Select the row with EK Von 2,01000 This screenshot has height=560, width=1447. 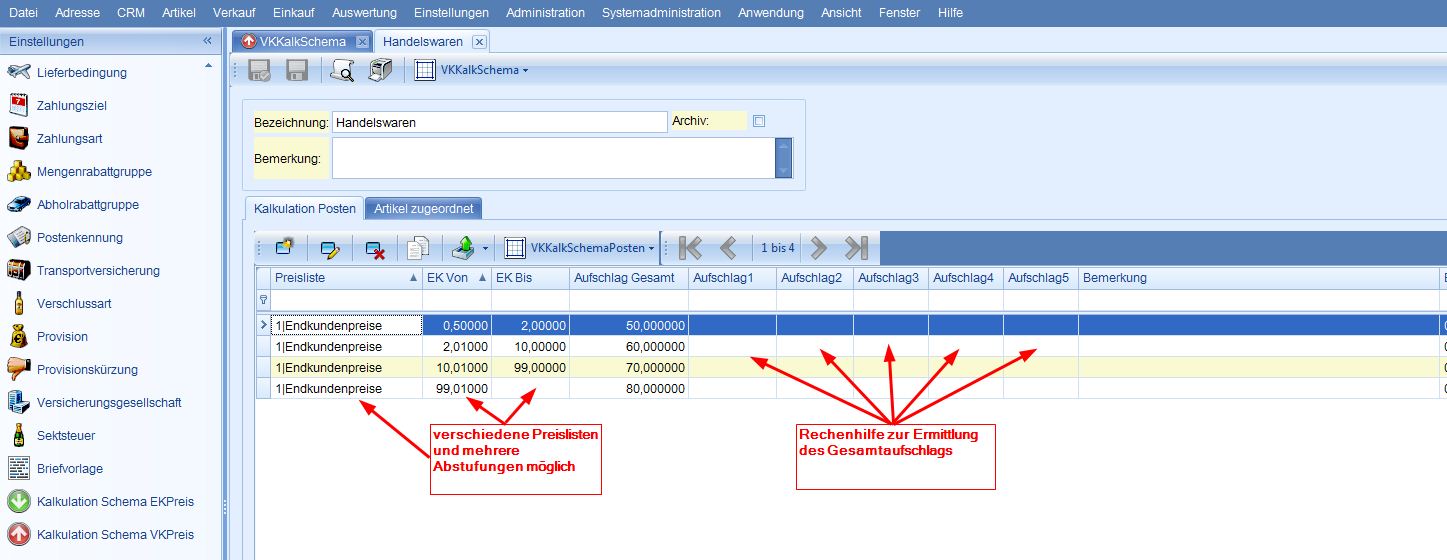tap(850, 346)
